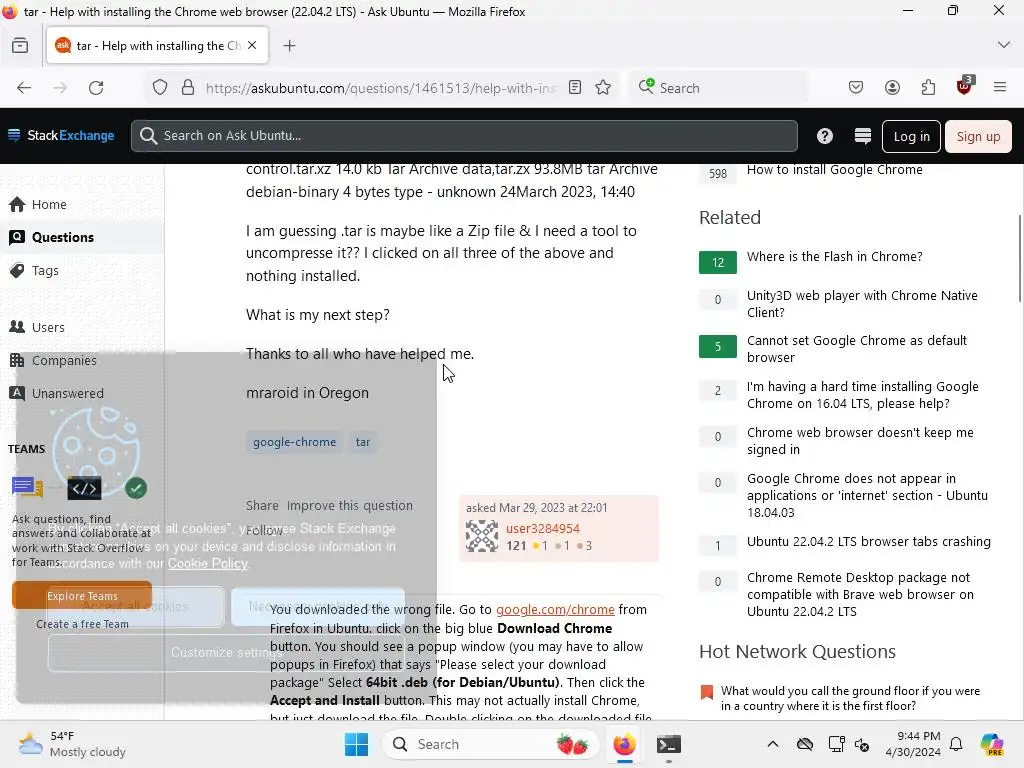This screenshot has width=1024, height=768.
Task: Click the Log in button
Action: [x=911, y=136]
